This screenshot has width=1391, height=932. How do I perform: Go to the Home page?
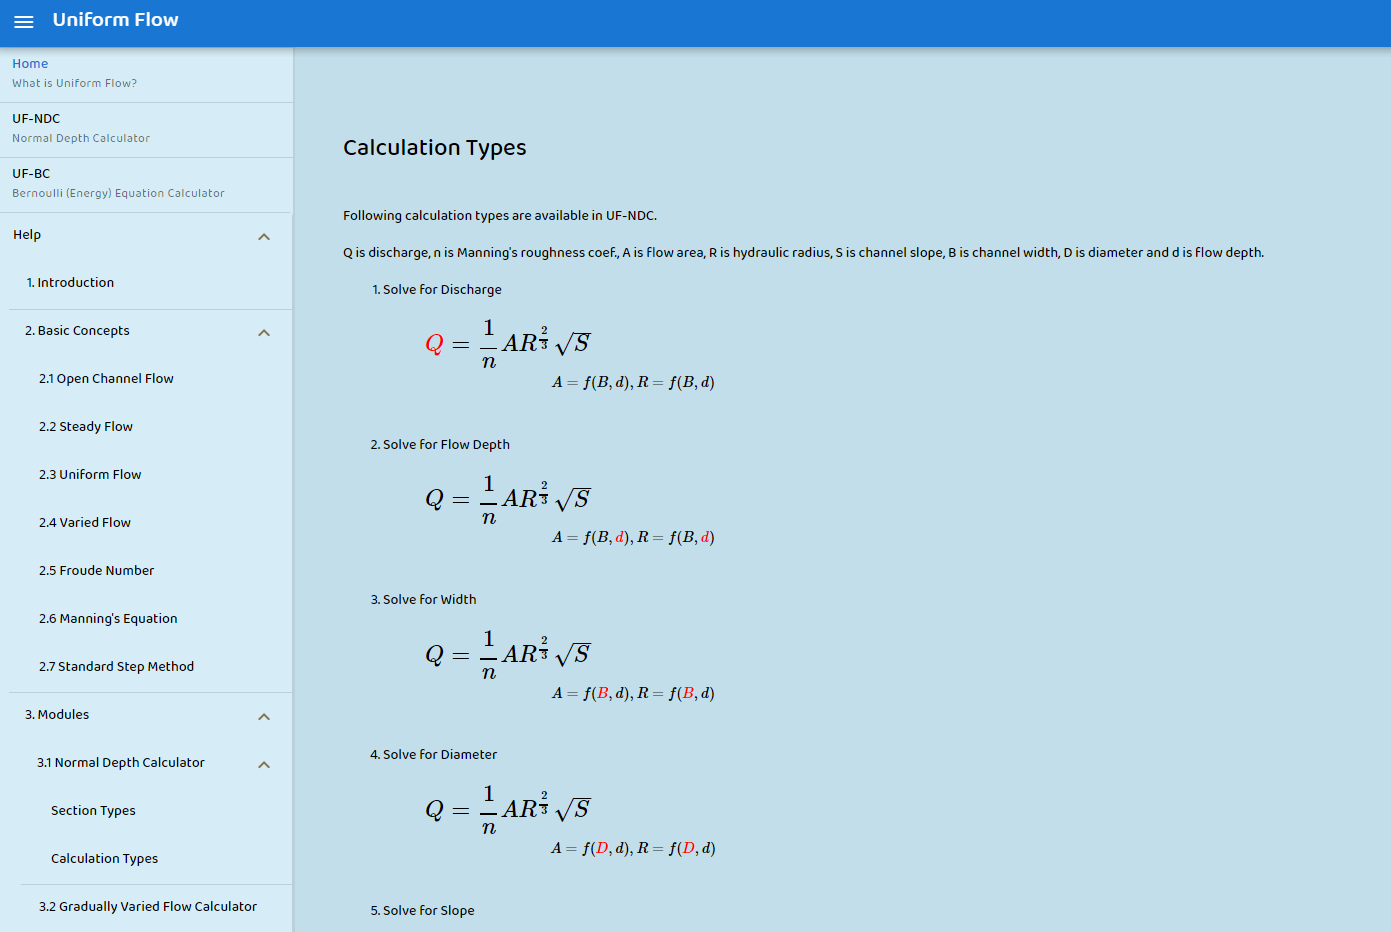click(x=146, y=73)
